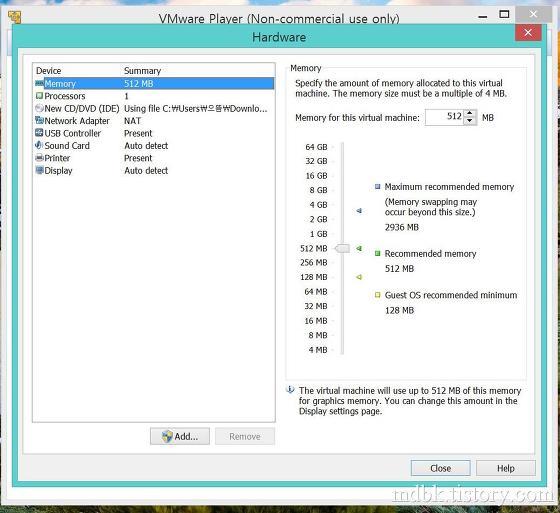Viewport: 560px width, 513px height.
Task: Select Sound Card device
Action: 155,145
